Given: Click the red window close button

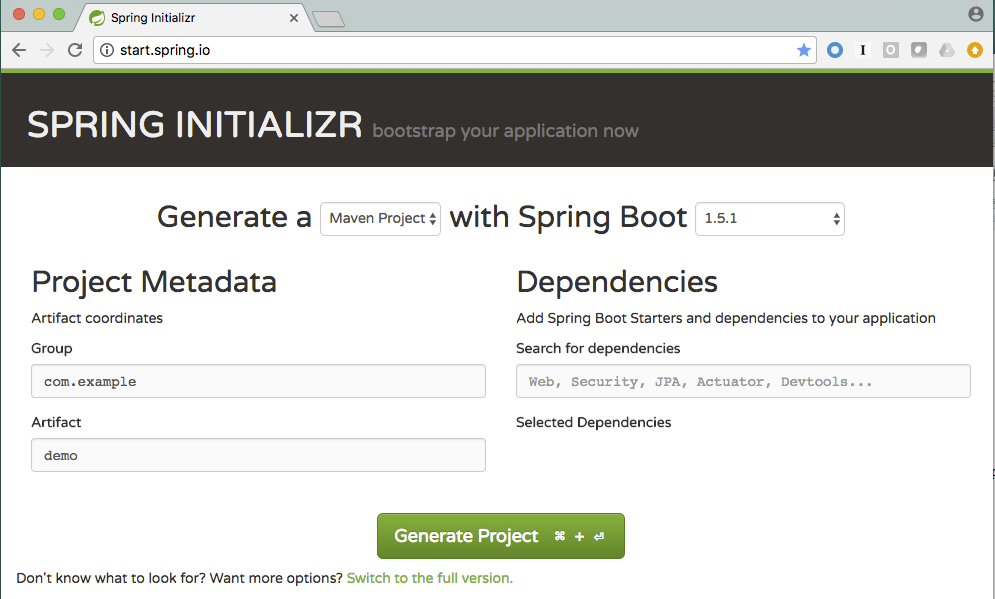Looking at the screenshot, I should click(19, 14).
